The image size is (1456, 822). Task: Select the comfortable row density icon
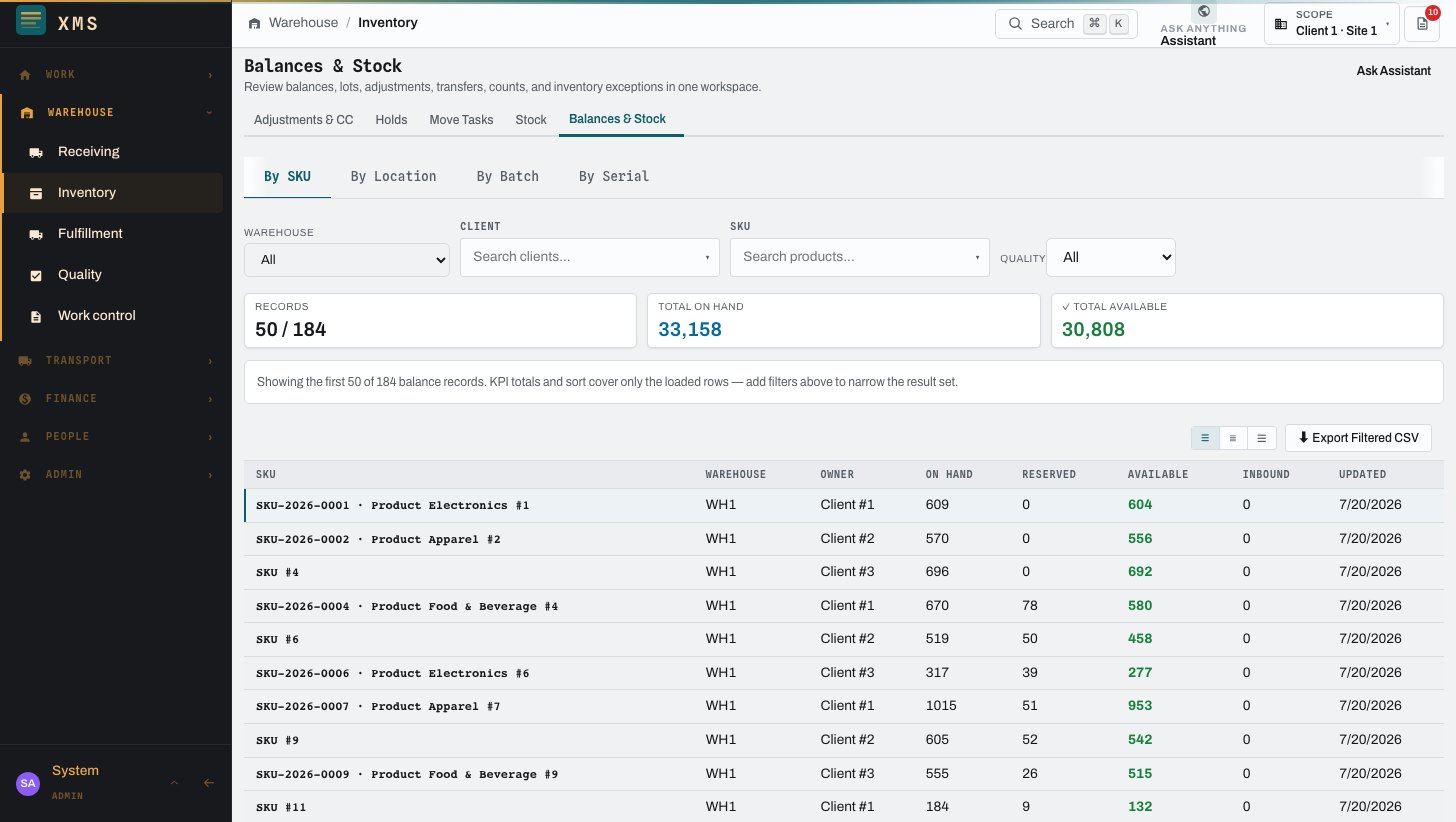coord(1262,438)
